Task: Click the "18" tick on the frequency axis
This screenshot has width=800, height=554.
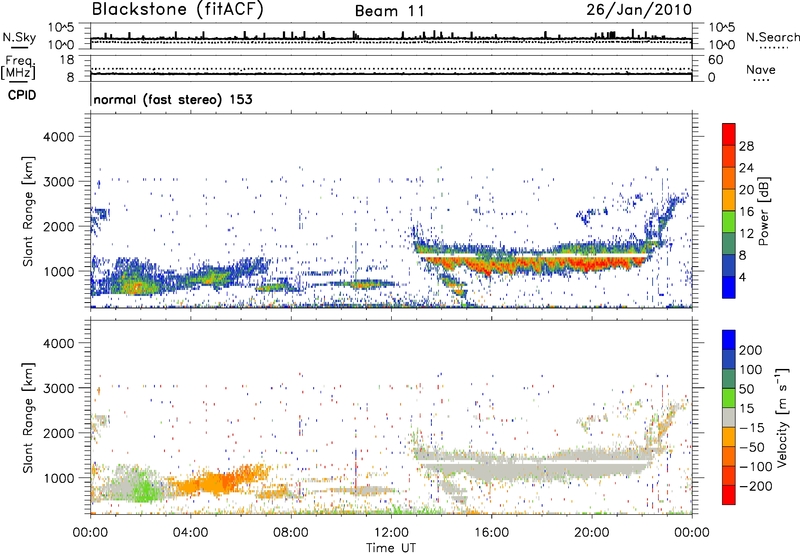Action: tap(66, 60)
